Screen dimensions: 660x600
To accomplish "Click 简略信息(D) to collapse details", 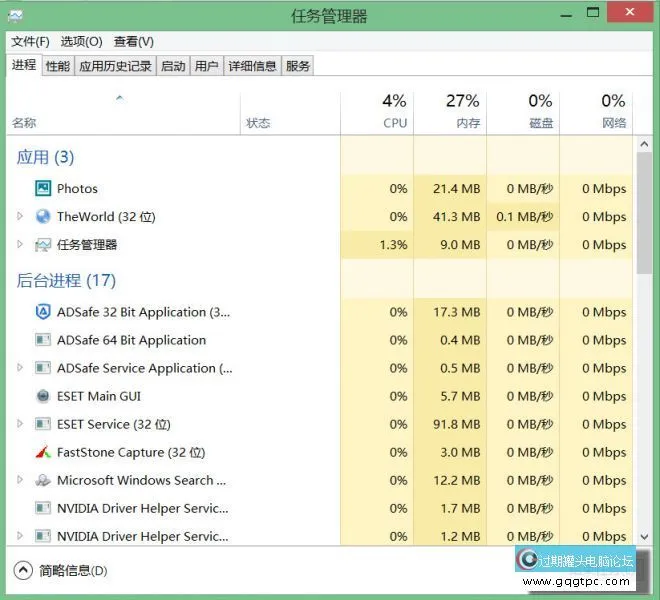I will 62,571.
